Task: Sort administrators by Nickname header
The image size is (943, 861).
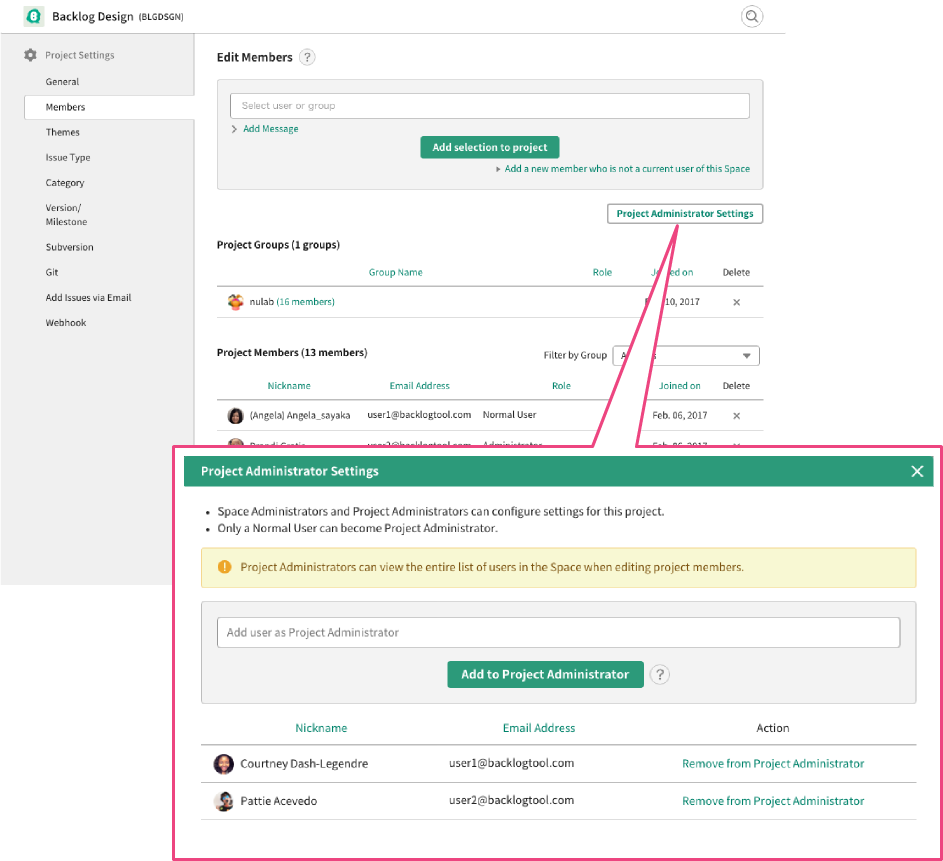Action: (x=321, y=728)
